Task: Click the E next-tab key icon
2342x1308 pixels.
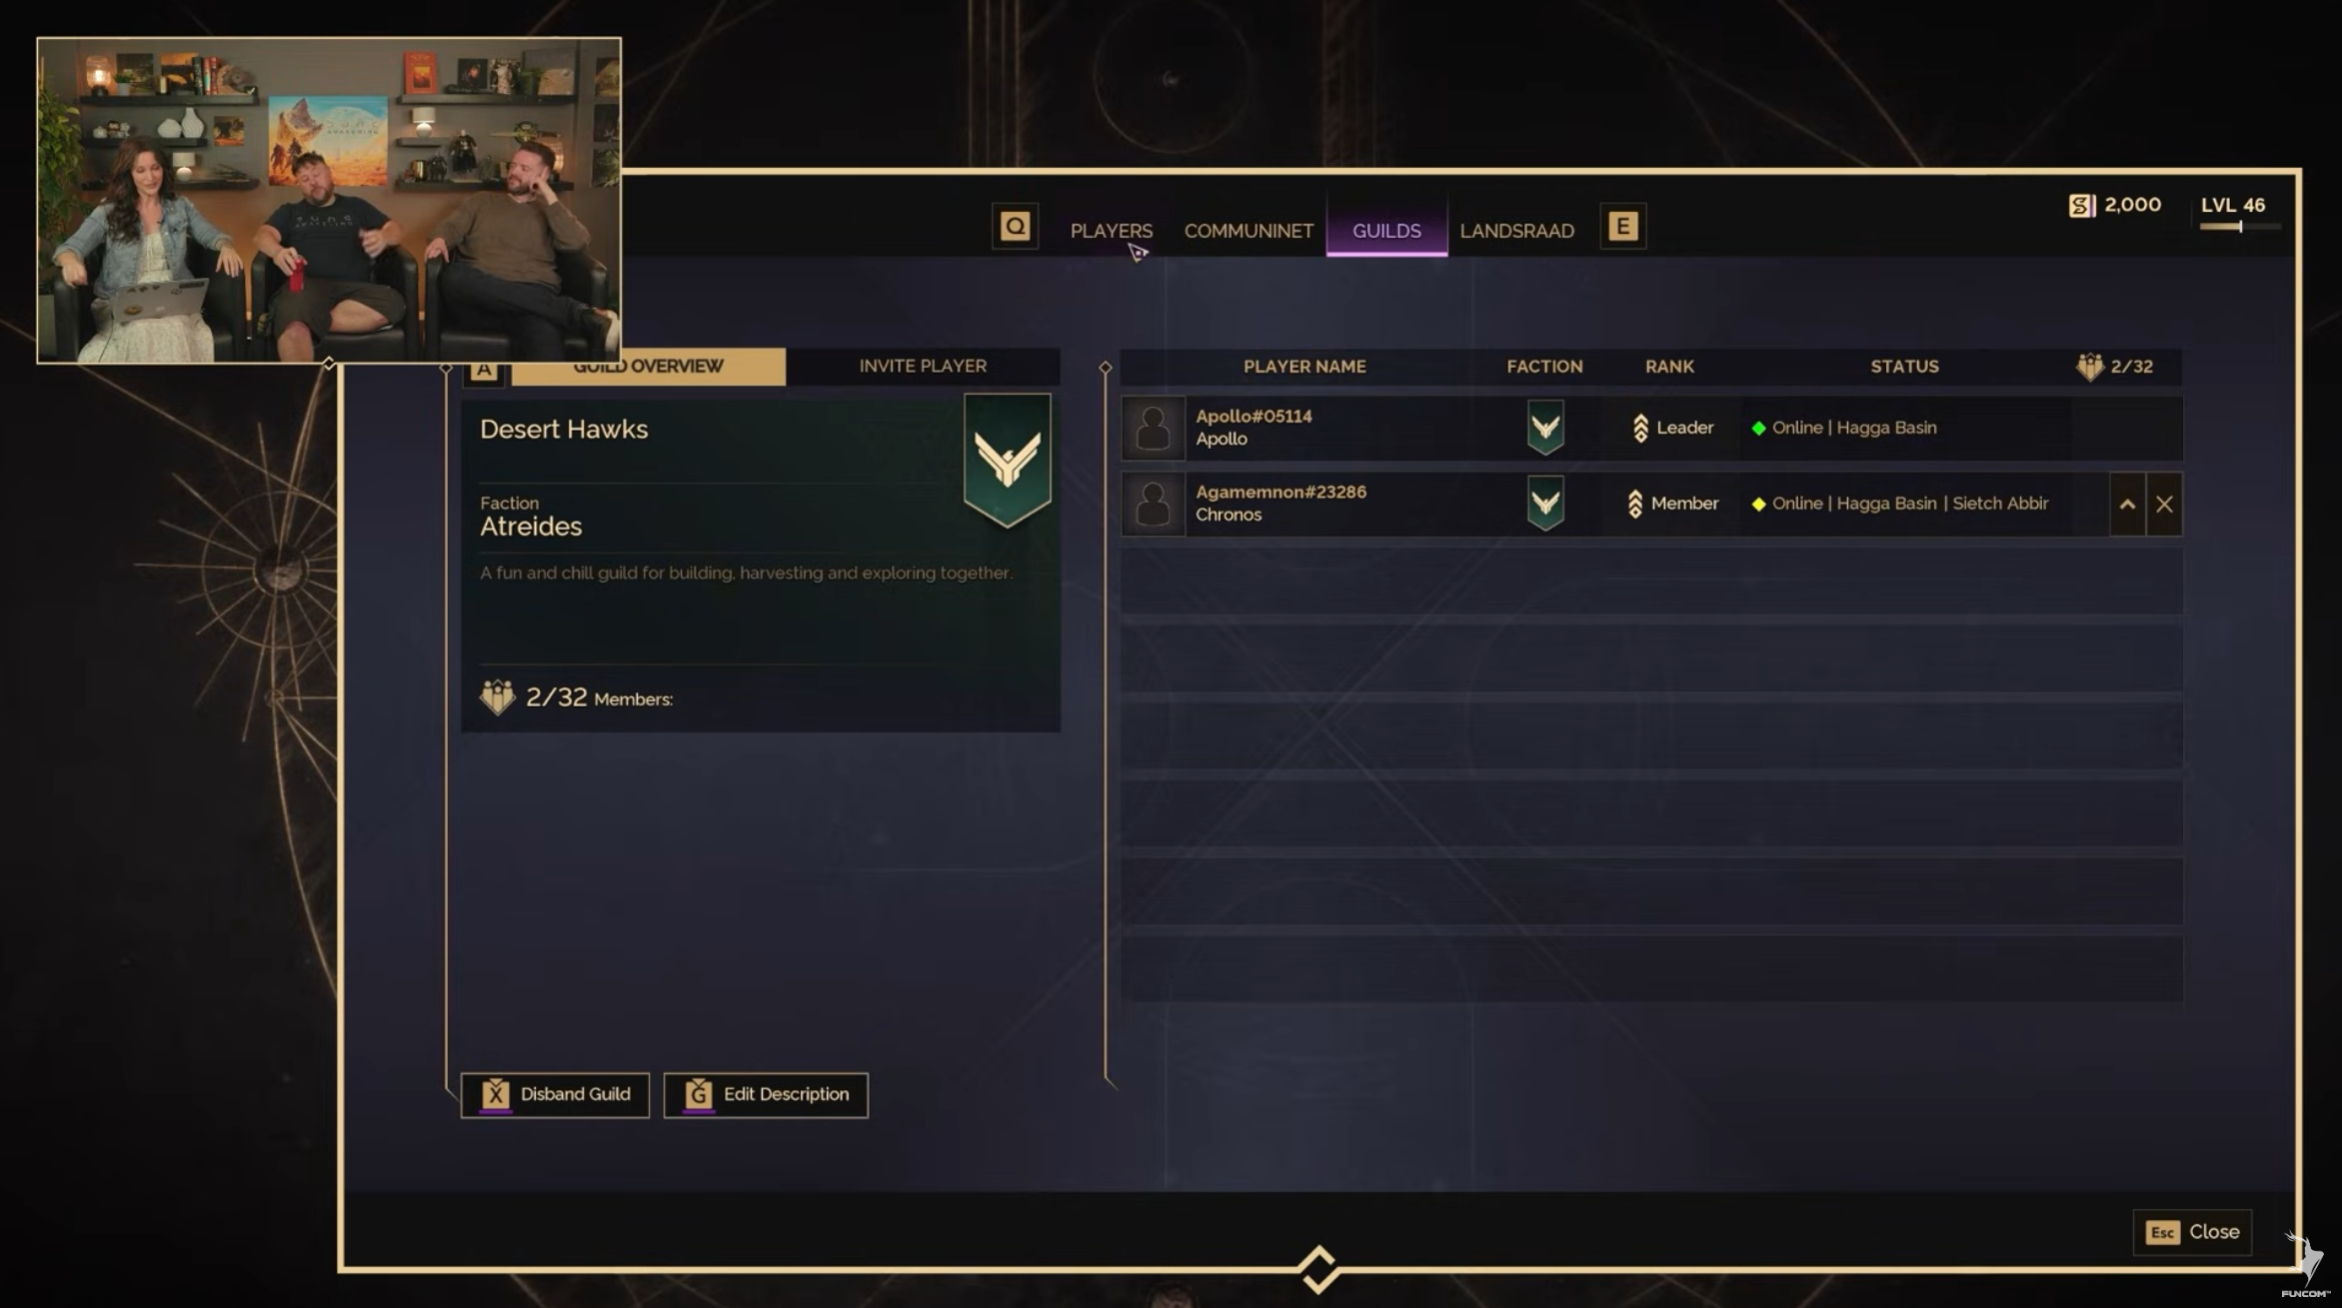Action: pos(1622,227)
